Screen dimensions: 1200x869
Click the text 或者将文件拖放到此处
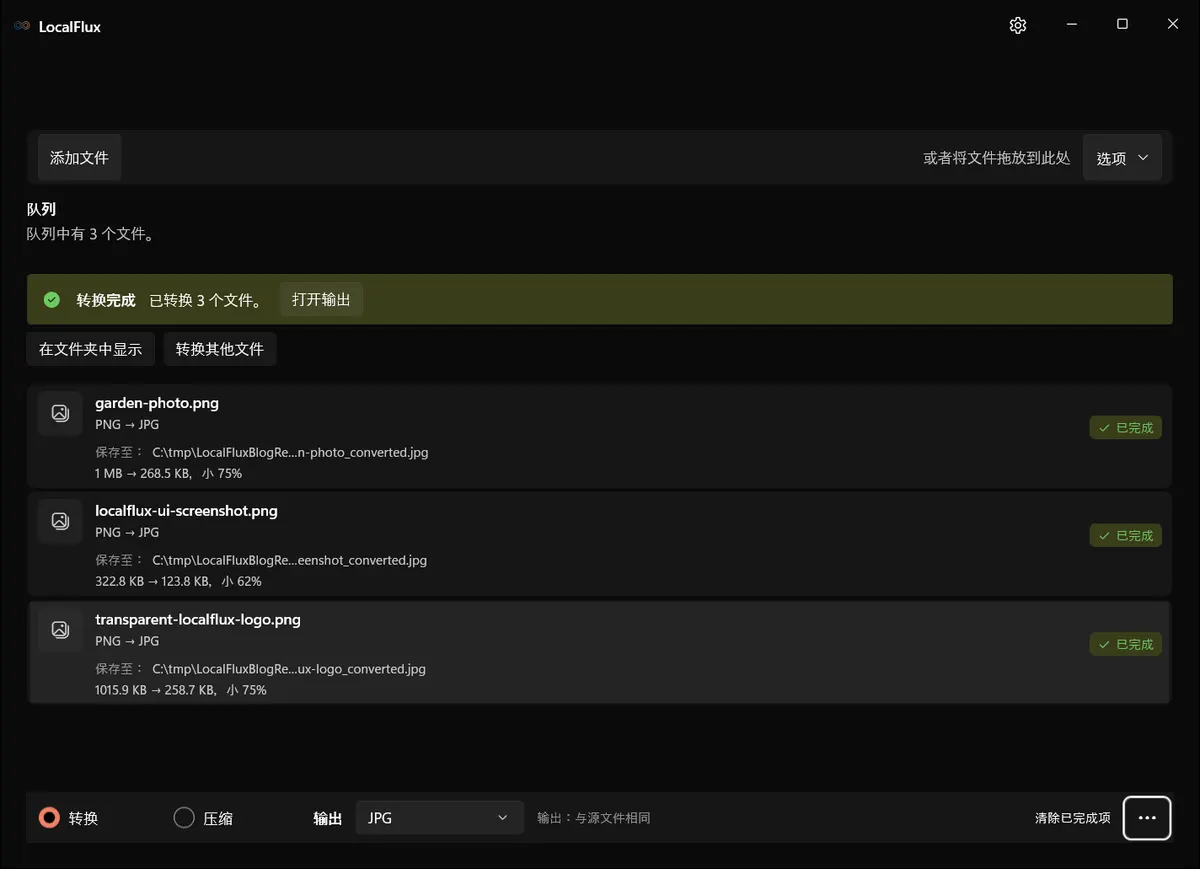coord(997,158)
